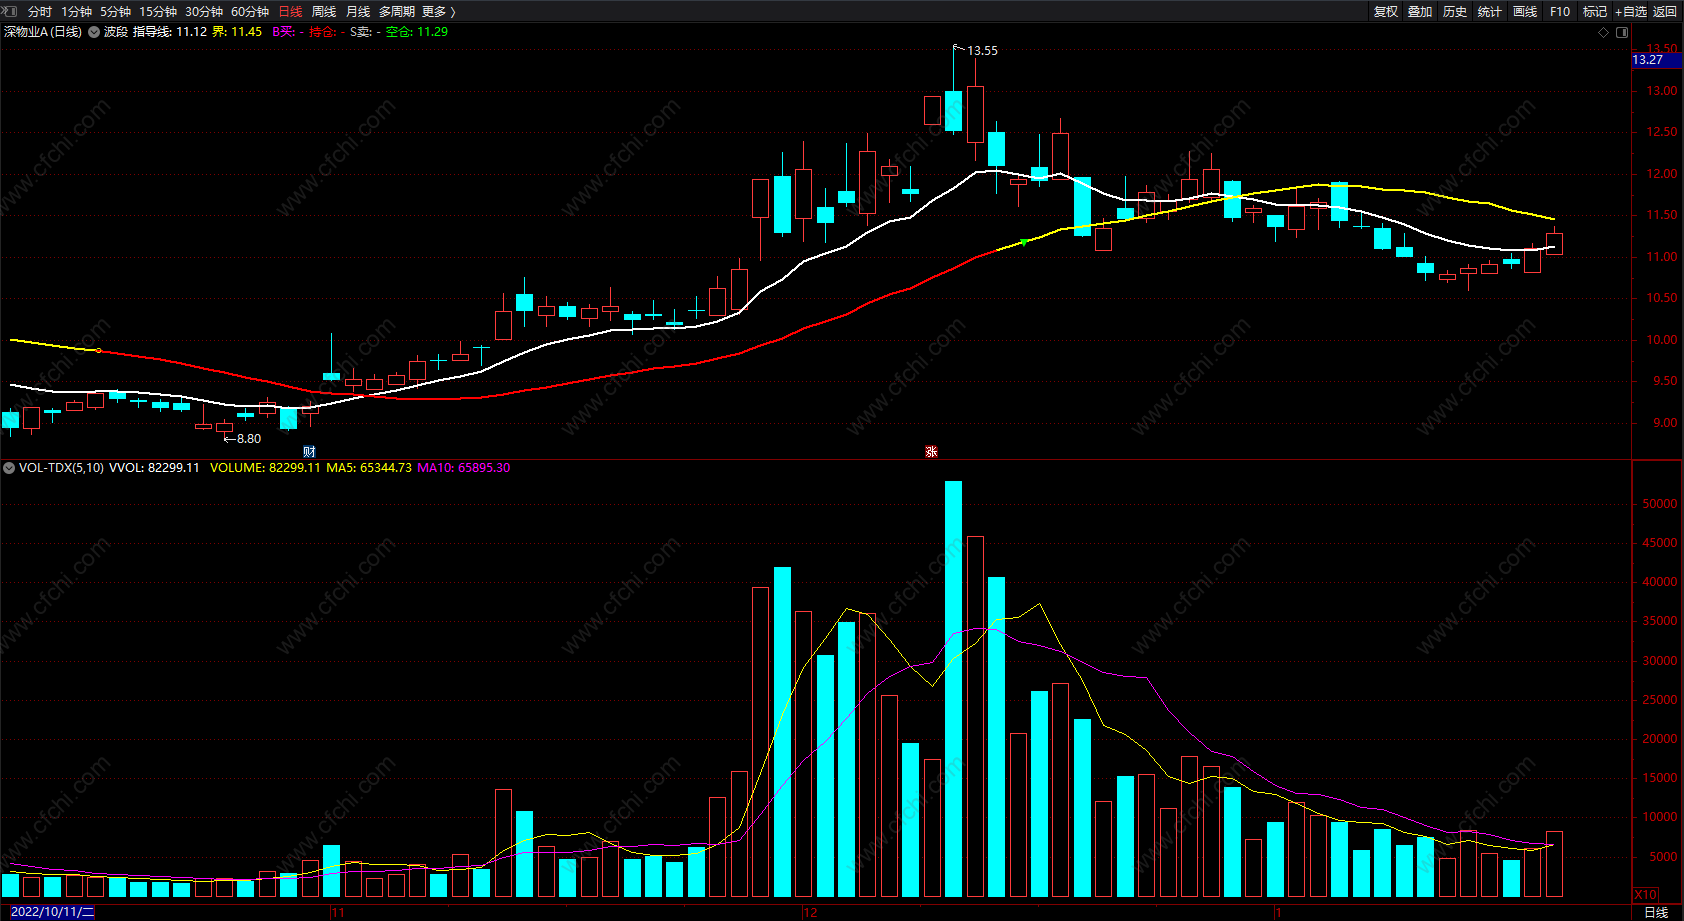Click the 涨 event marker under the chart
The image size is (1684, 921).
coord(931,452)
